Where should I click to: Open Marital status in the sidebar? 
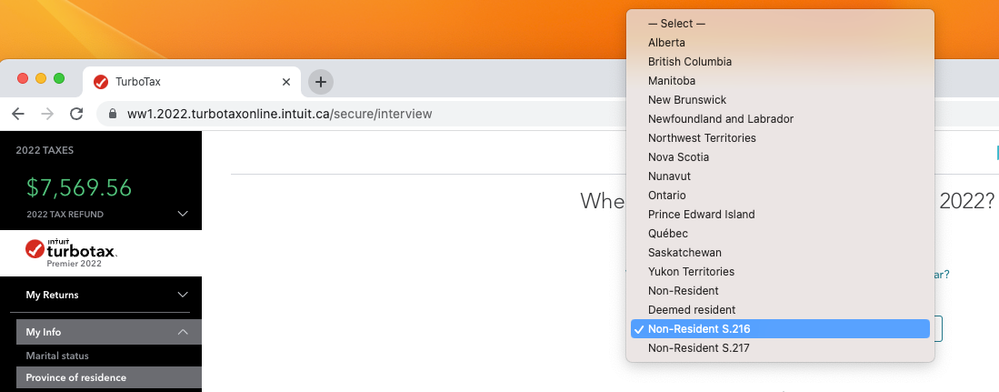pyautogui.click(x=57, y=356)
